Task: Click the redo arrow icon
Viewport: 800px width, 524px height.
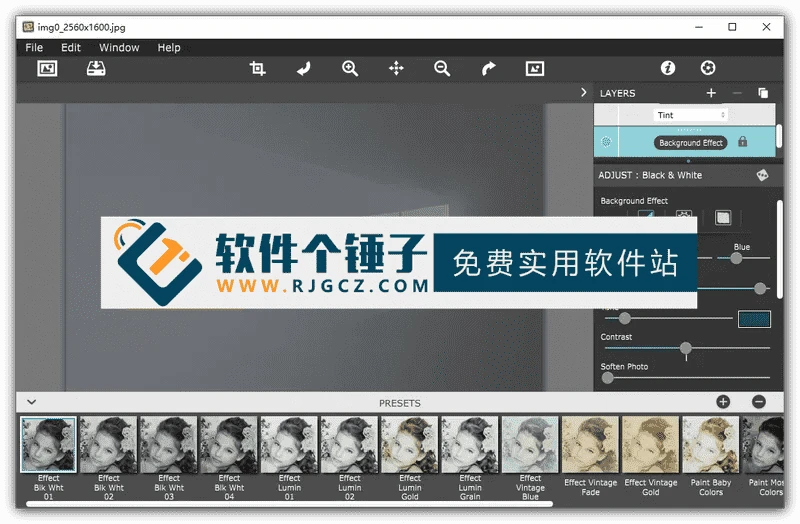Action: [x=488, y=68]
